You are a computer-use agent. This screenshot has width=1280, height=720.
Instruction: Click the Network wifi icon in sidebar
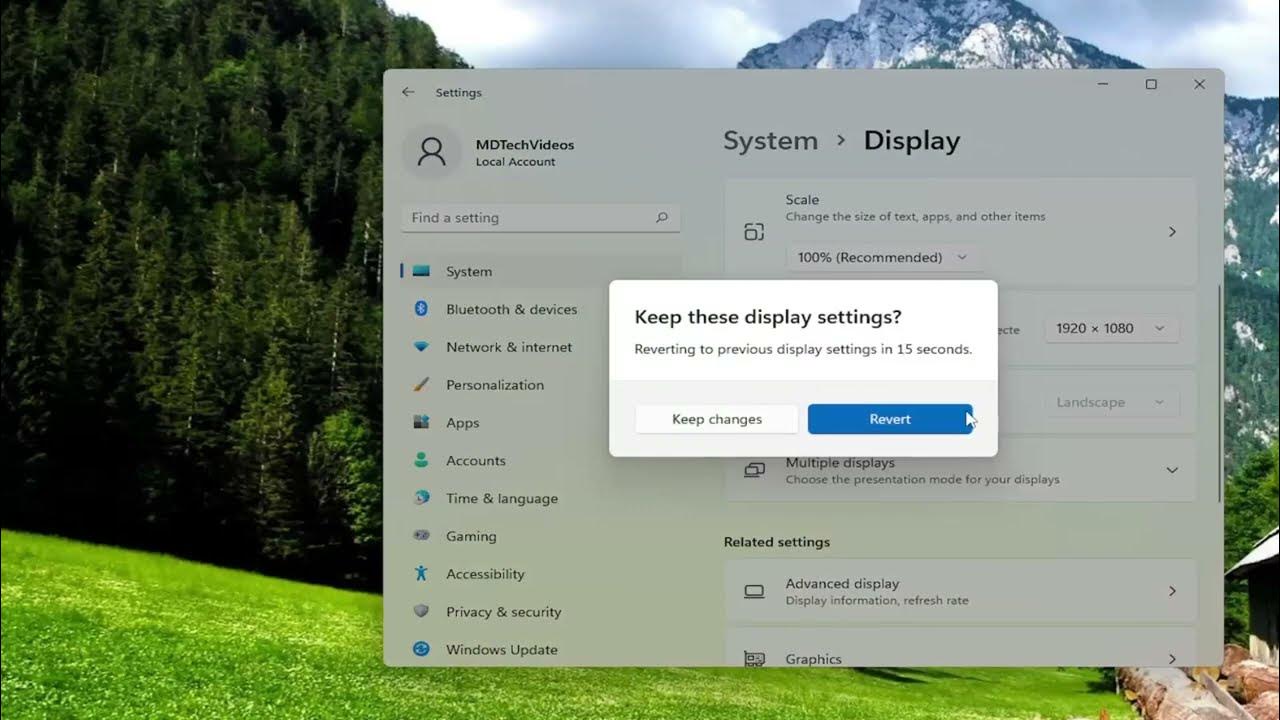point(422,347)
